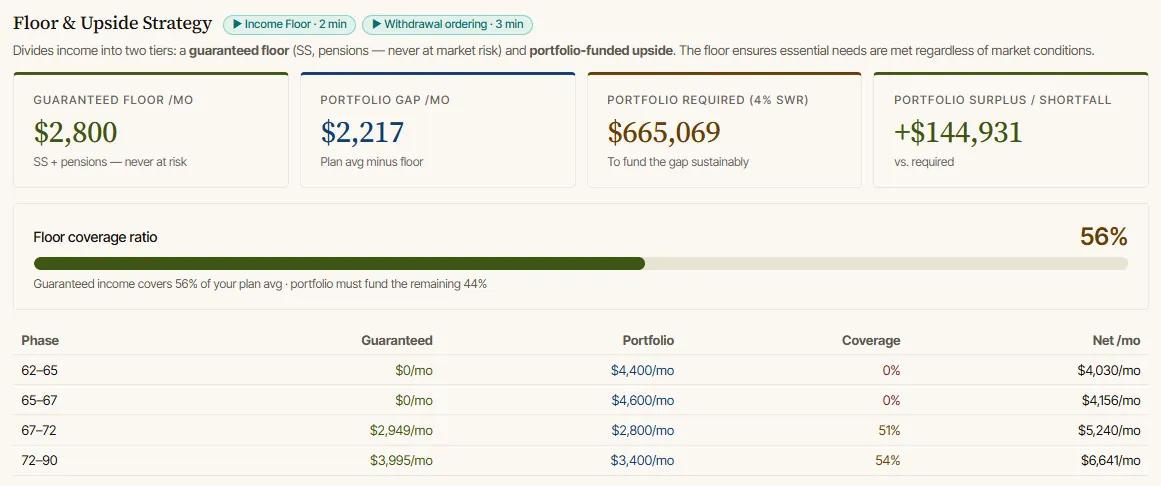Click 'To fund the gap sustainably' text
This screenshot has width=1161, height=486.
678,162
